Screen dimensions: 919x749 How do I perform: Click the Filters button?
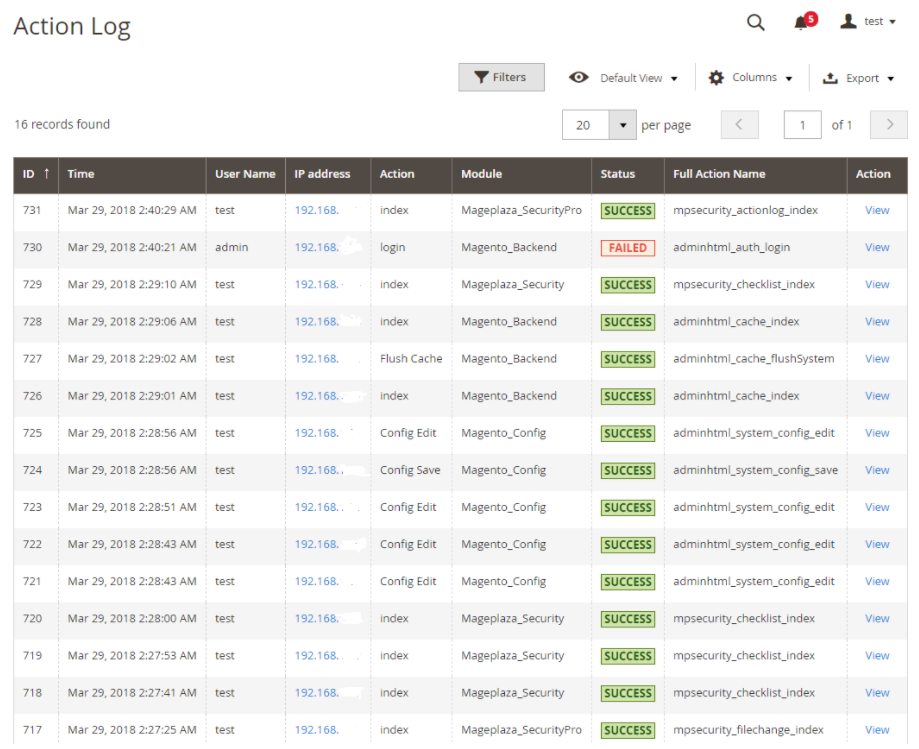501,77
